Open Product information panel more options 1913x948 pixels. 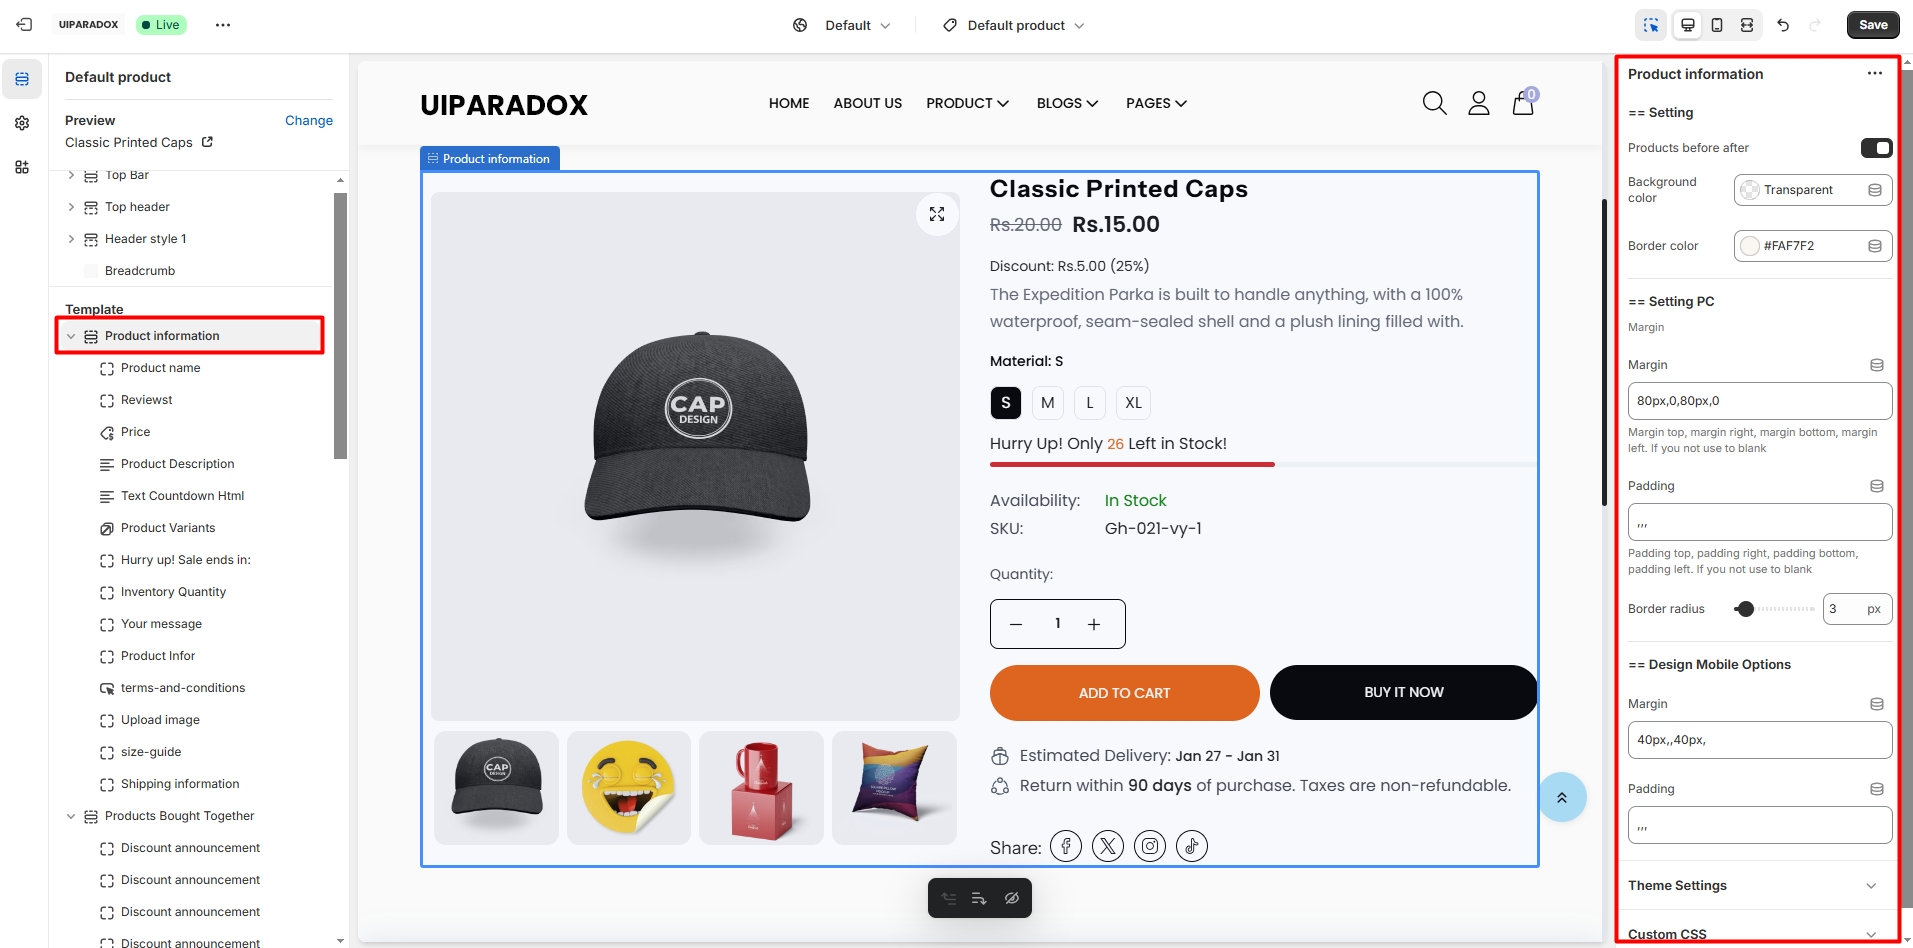point(1874,74)
